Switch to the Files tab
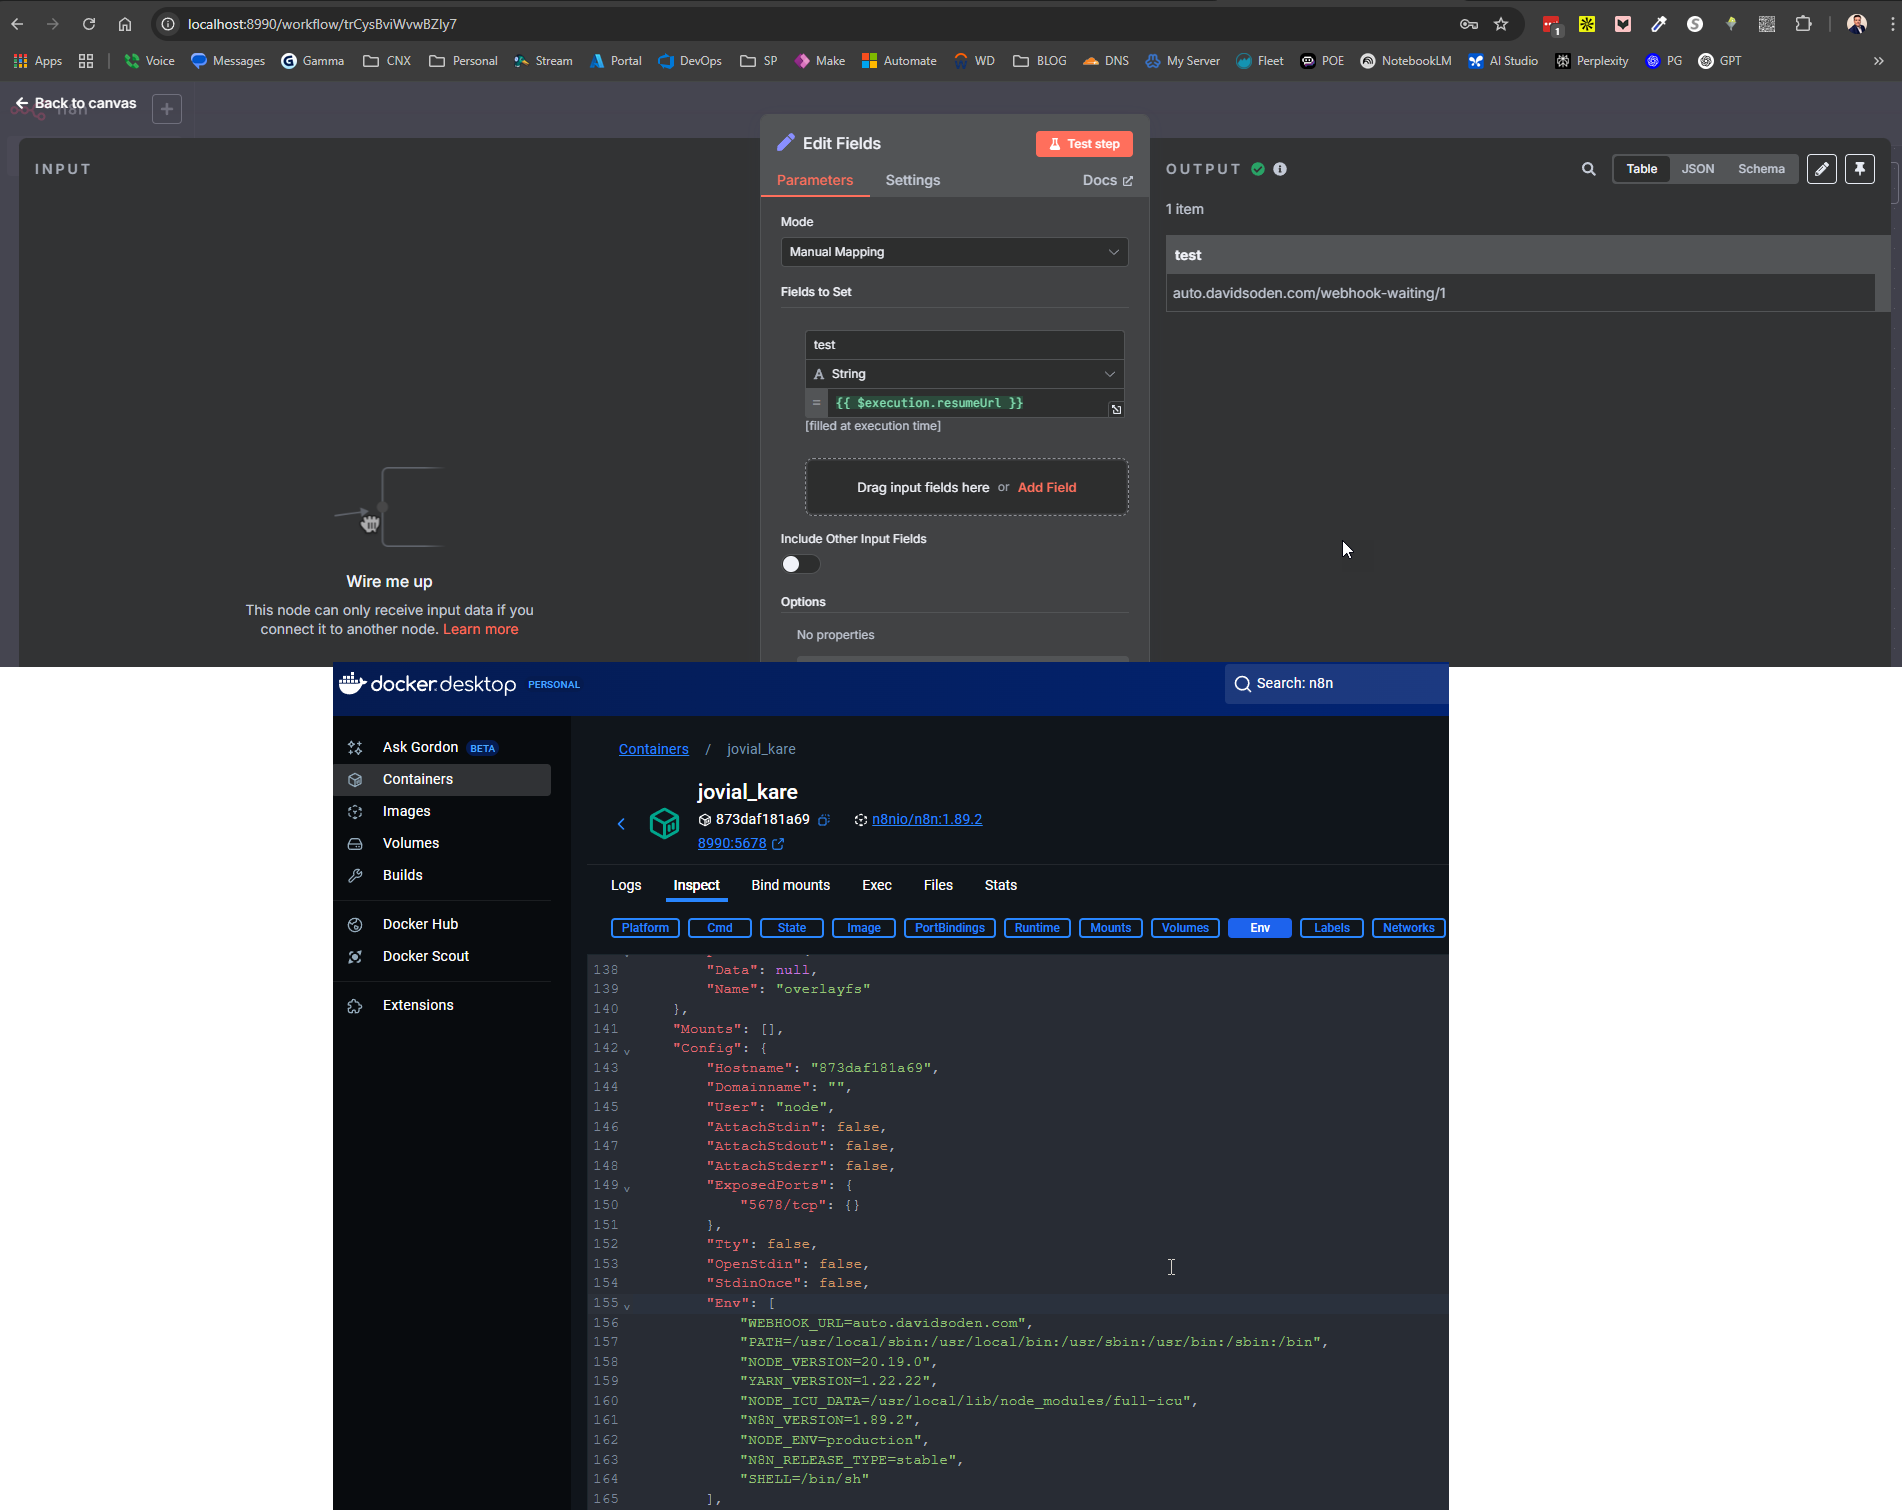1902x1510 pixels. 938,886
